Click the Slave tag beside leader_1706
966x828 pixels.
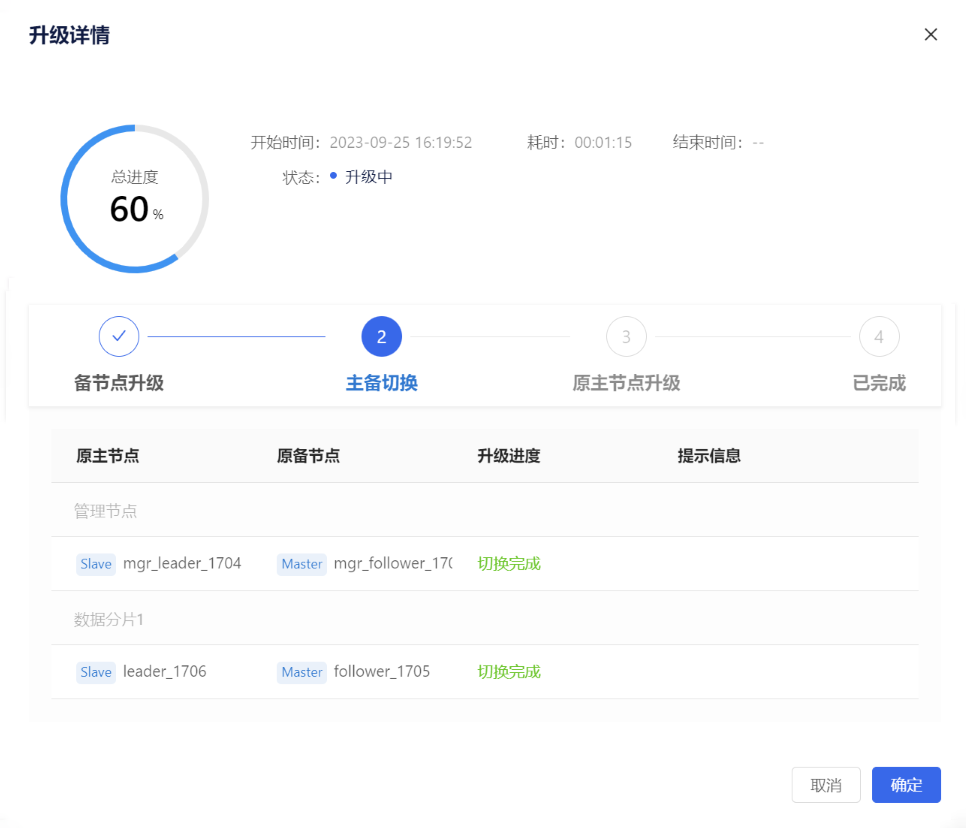(95, 672)
